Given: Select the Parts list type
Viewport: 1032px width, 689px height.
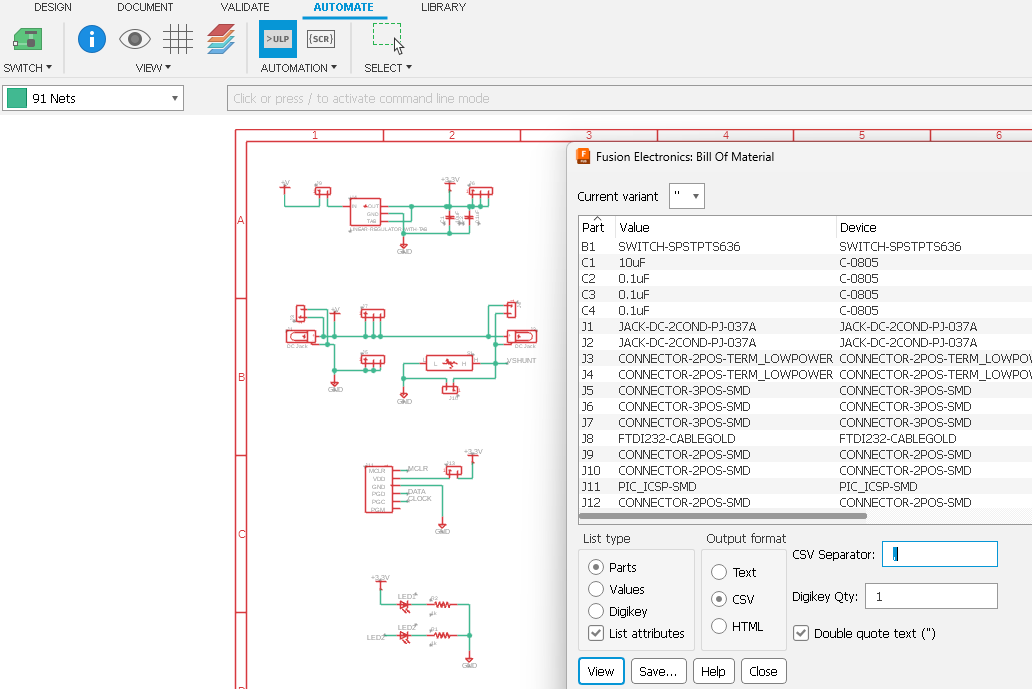Looking at the screenshot, I should [613, 567].
